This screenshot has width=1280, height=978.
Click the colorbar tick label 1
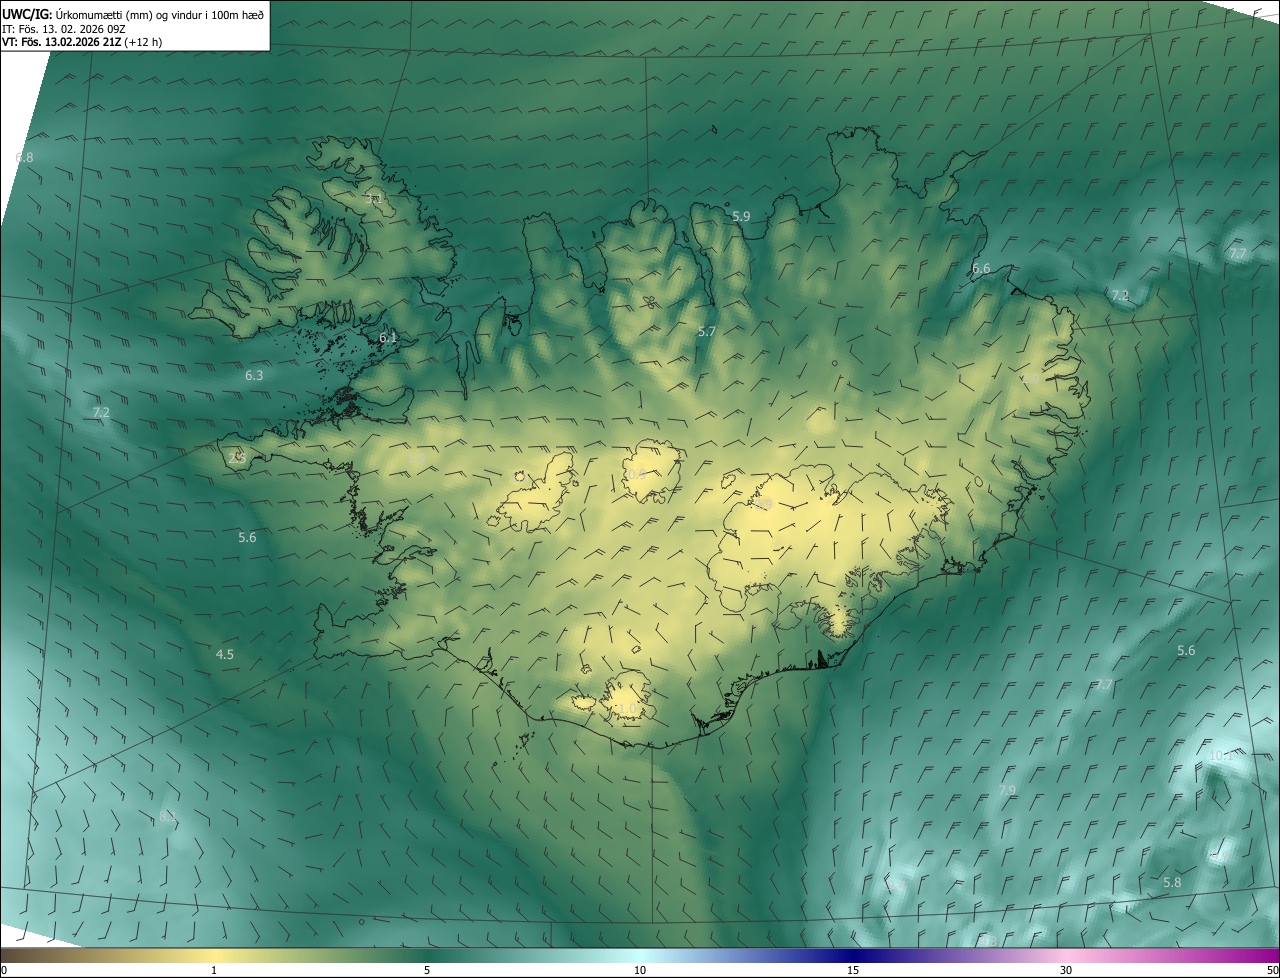pos(214,970)
